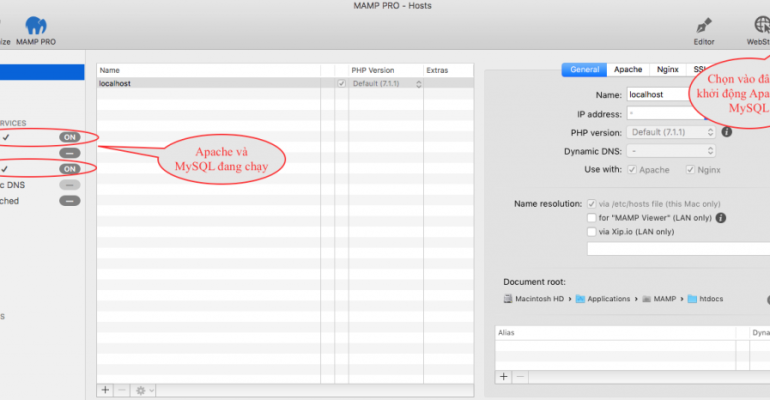Viewport: 770px width, 400px height.
Task: Click info icon beside MAMP Viewer option
Action: [x=720, y=218]
